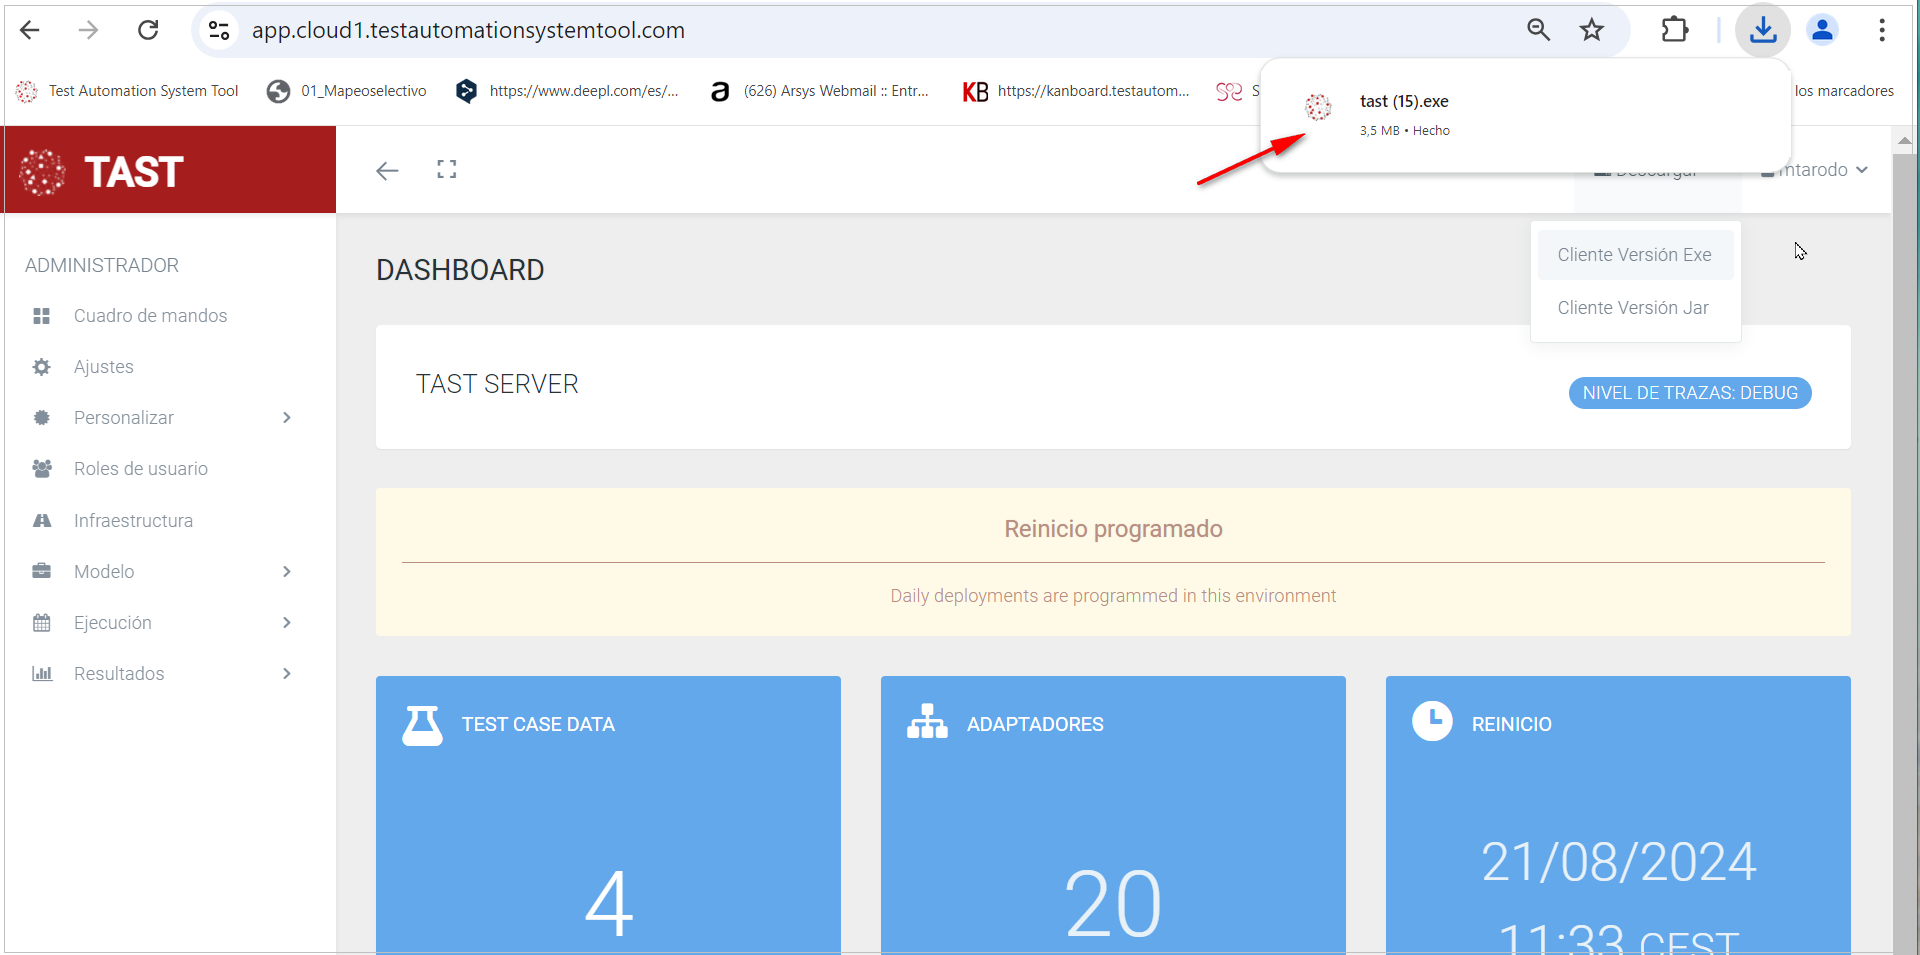Click the back arrow in TAST header
The height and width of the screenshot is (955, 1920).
point(387,171)
